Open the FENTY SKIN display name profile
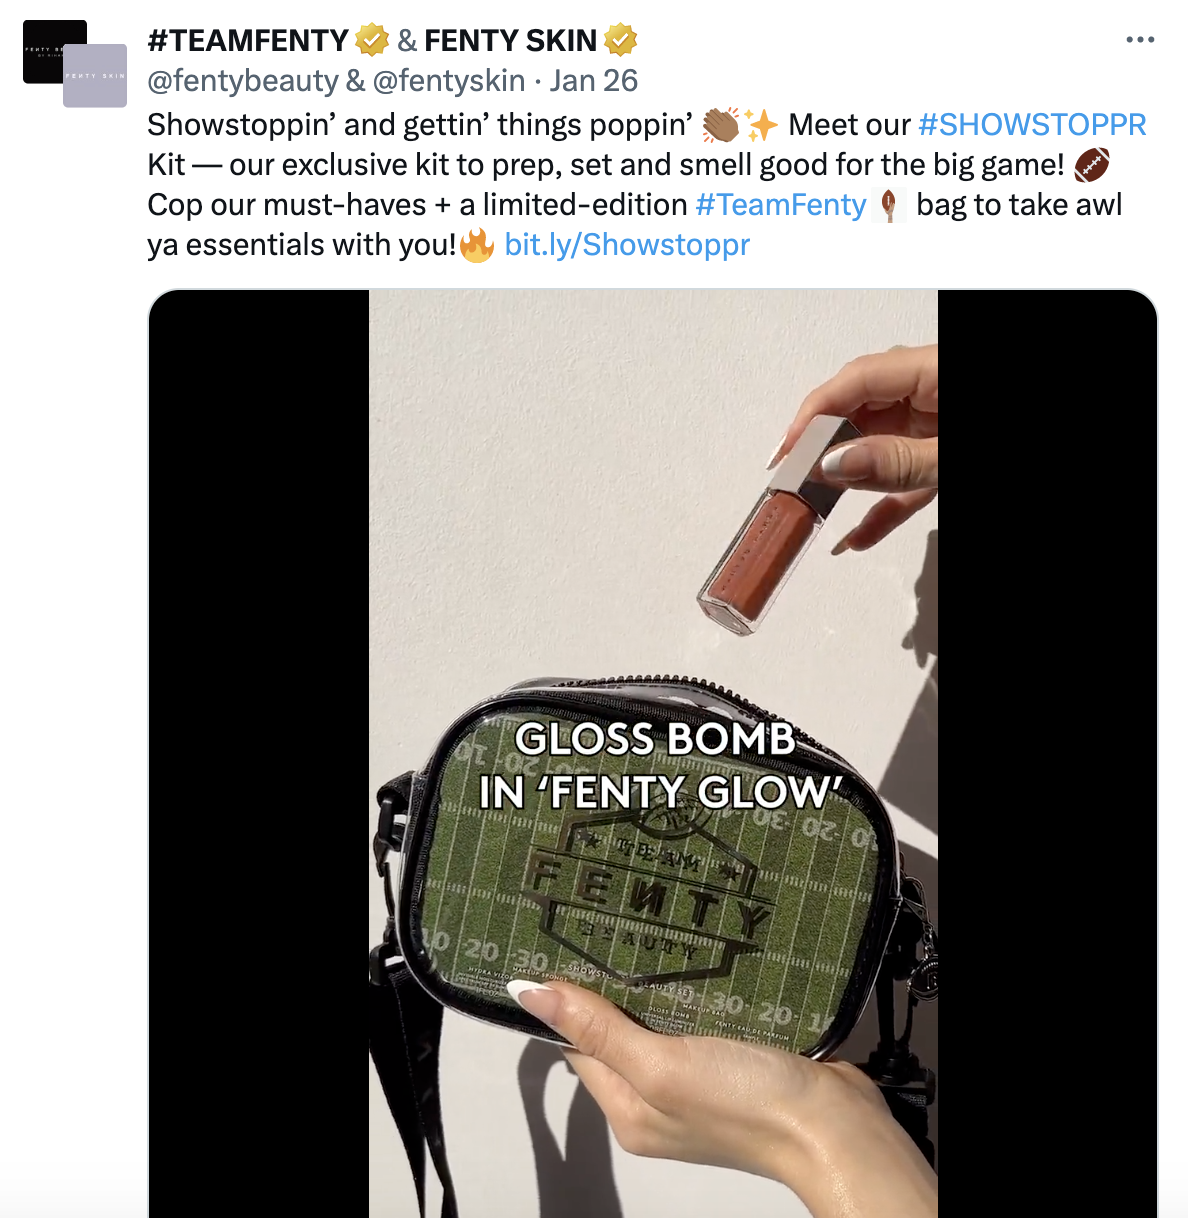The height and width of the screenshot is (1218, 1188). (x=510, y=40)
